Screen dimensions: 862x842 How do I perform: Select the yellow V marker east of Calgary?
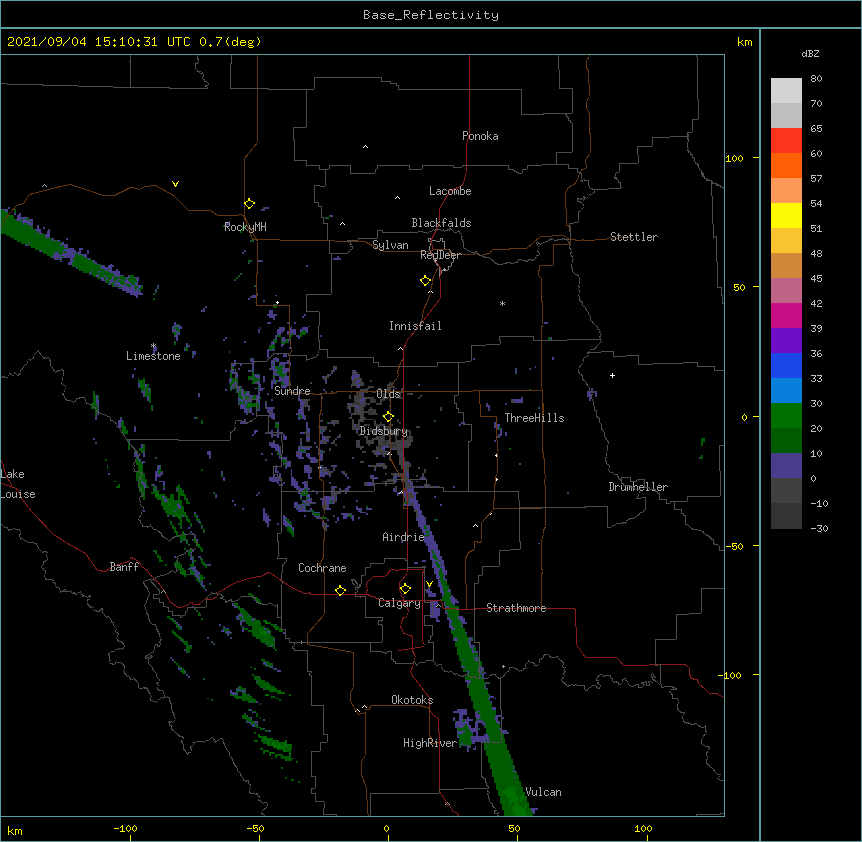tap(429, 584)
